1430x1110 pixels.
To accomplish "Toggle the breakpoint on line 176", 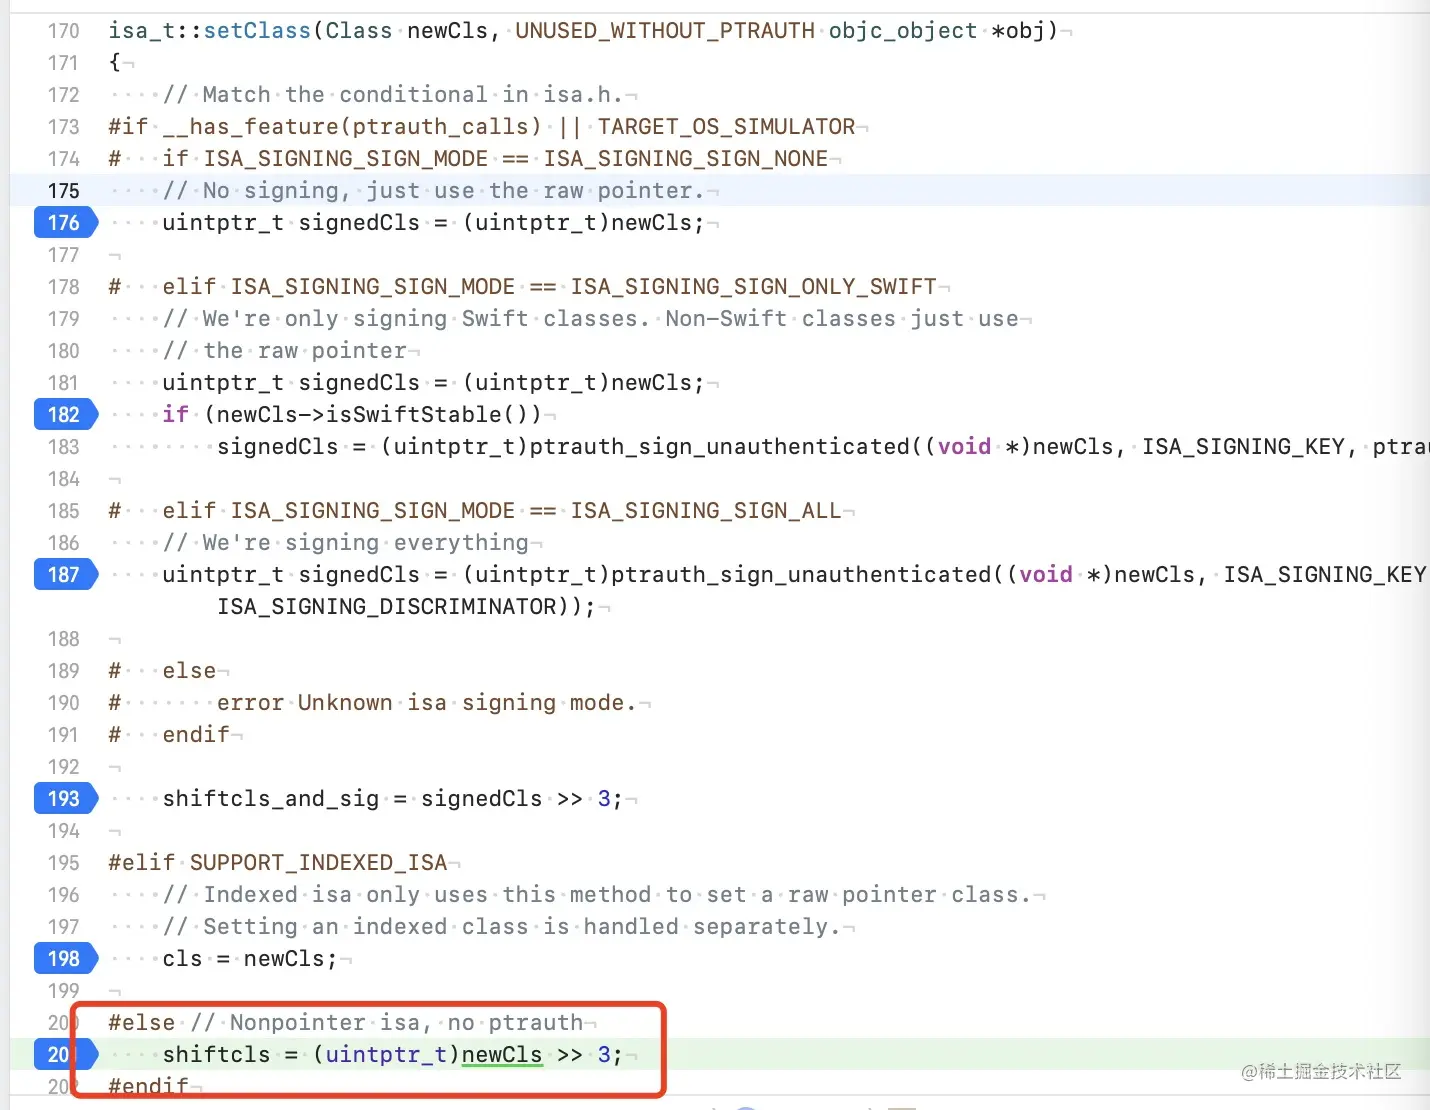I will (x=64, y=222).
